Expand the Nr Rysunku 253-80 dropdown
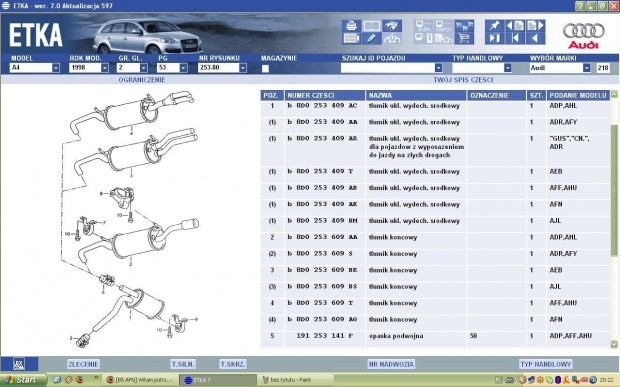Screen dimensions: 620x387 pos(243,68)
